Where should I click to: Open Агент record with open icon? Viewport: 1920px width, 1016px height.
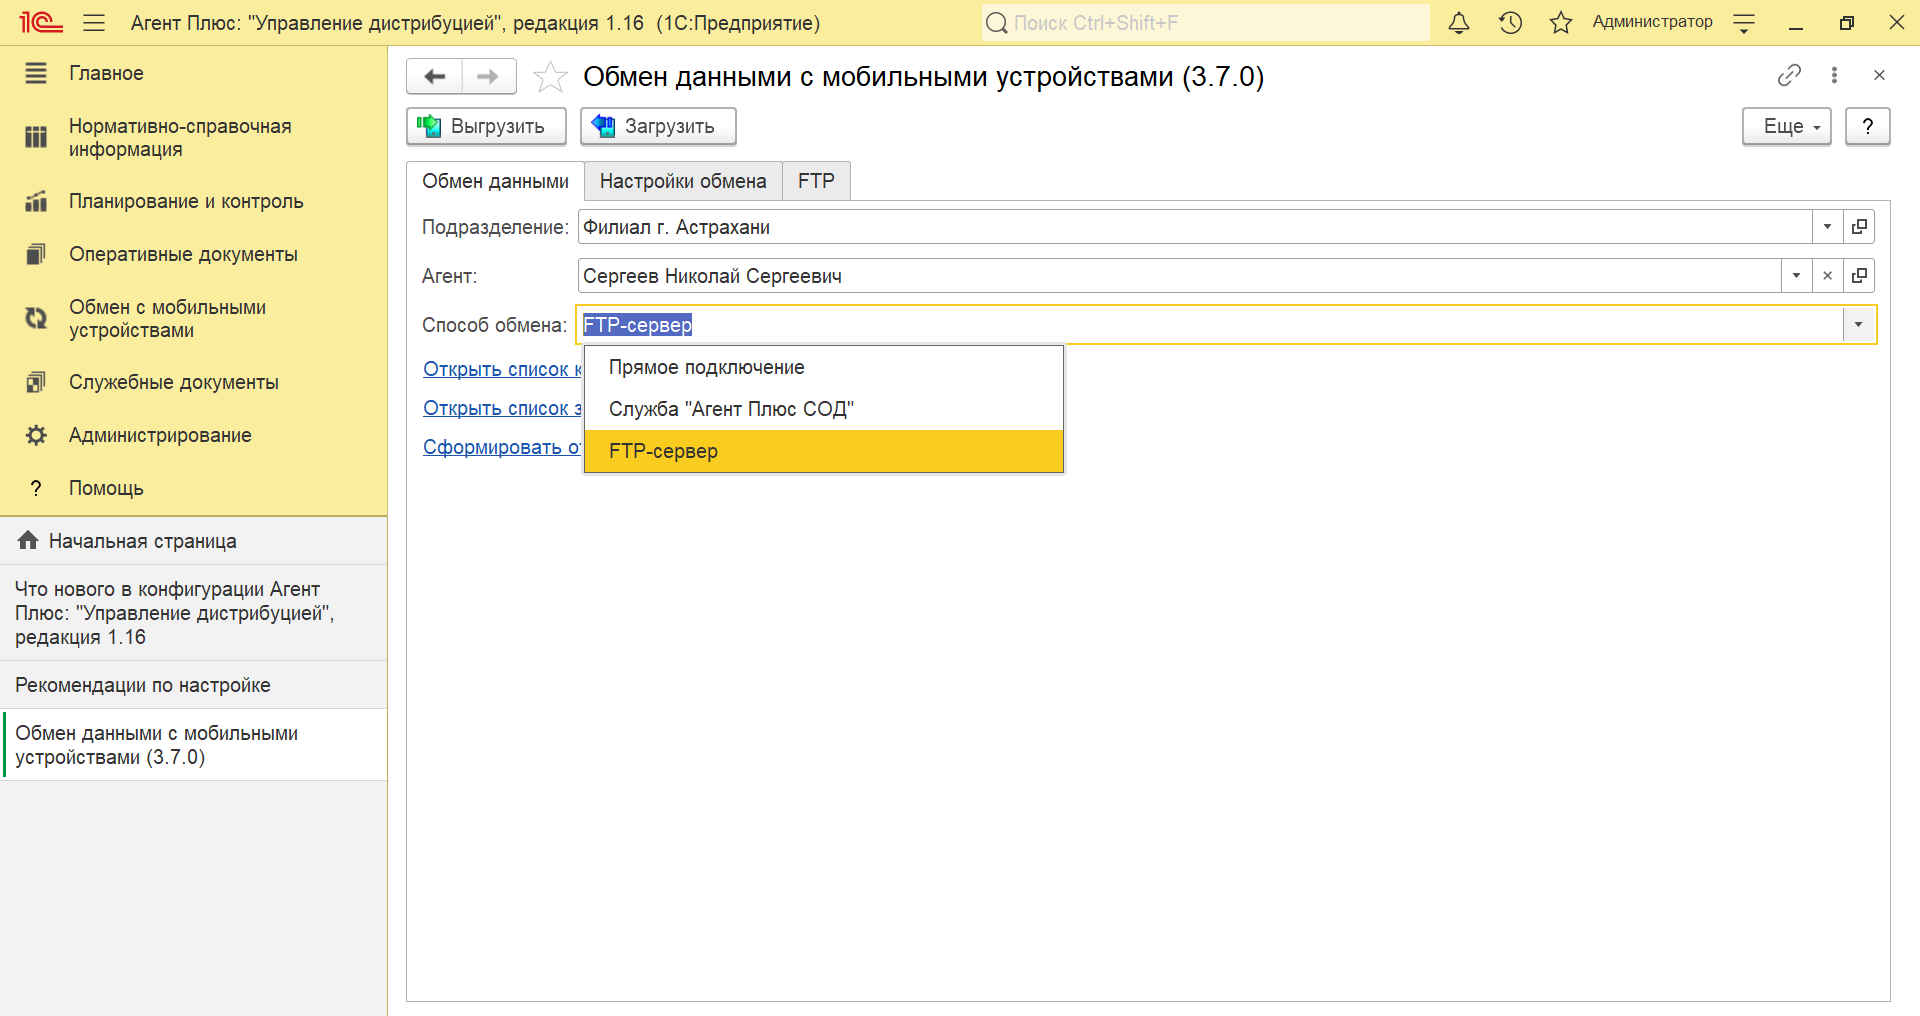click(1859, 276)
